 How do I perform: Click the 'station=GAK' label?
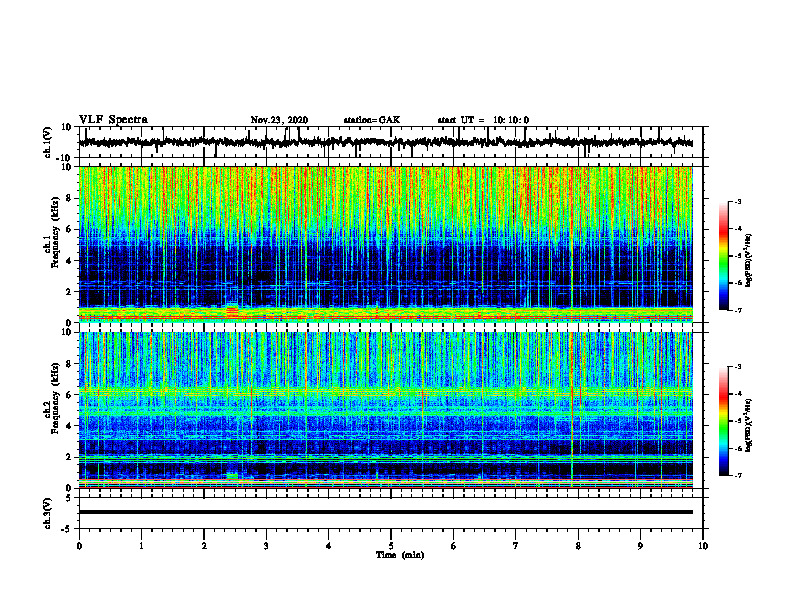click(372, 120)
